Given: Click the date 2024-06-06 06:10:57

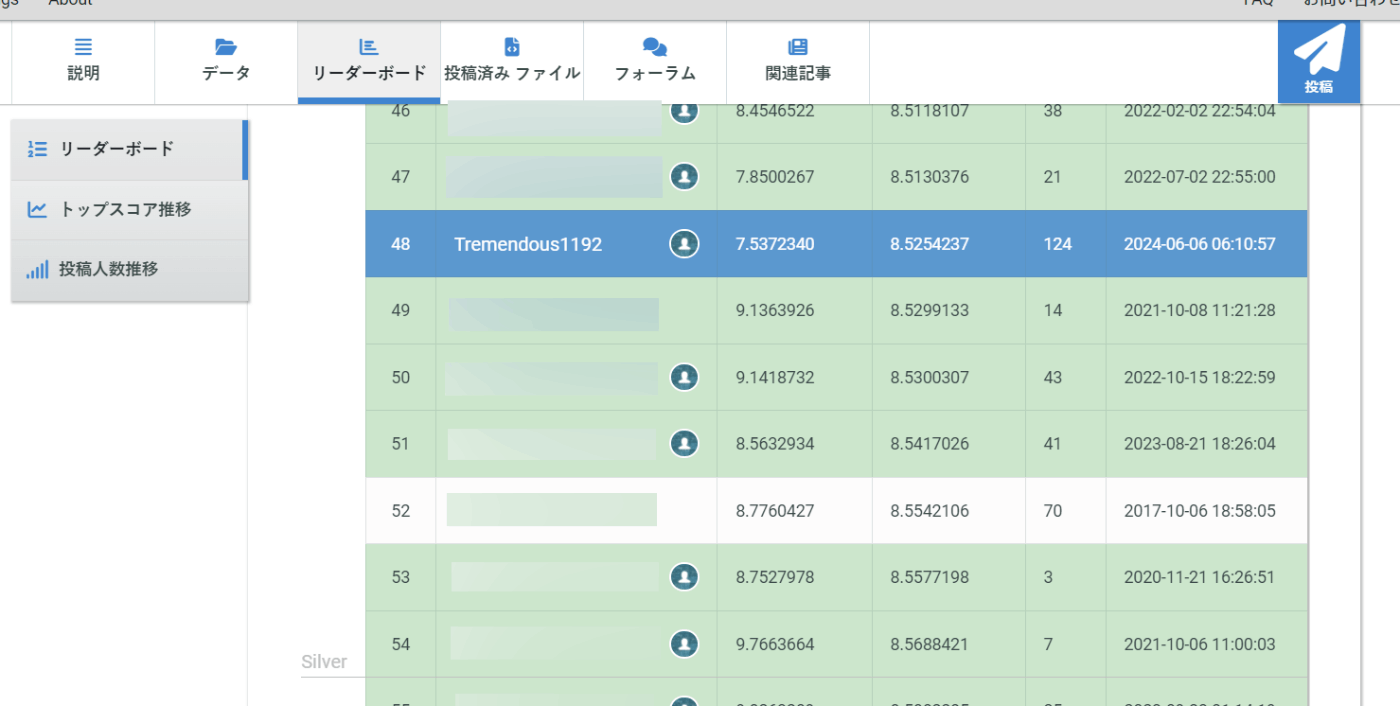Looking at the screenshot, I should point(1199,244).
